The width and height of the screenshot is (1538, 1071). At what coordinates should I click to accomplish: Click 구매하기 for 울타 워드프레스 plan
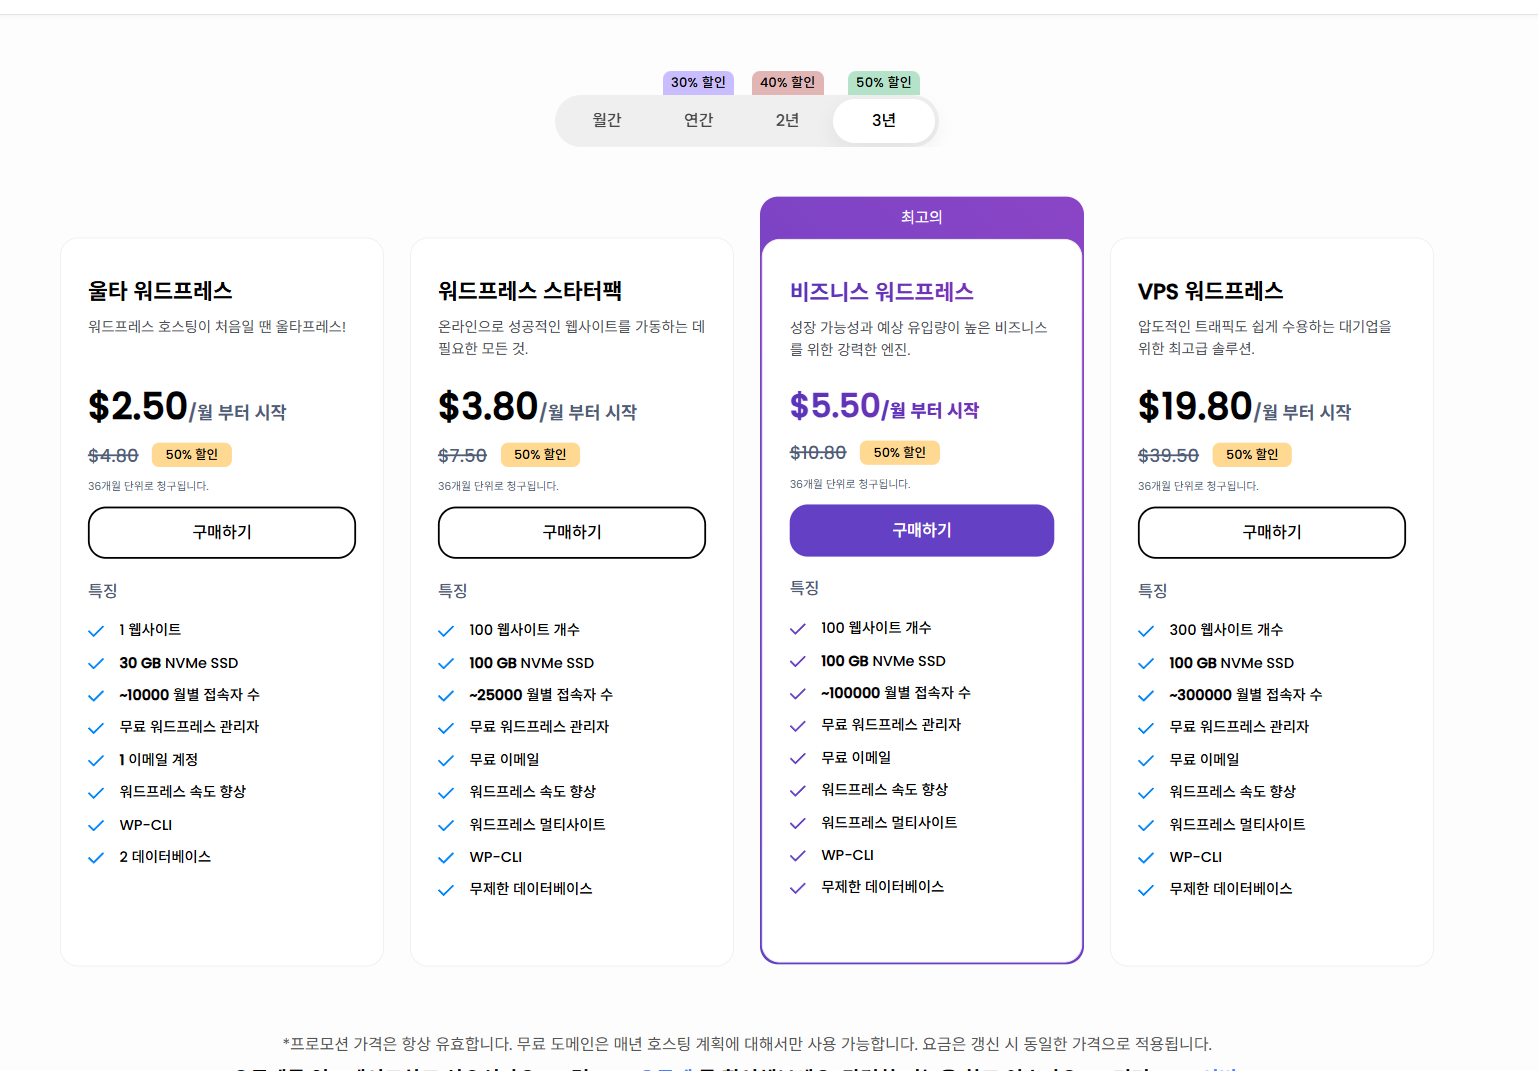click(222, 532)
